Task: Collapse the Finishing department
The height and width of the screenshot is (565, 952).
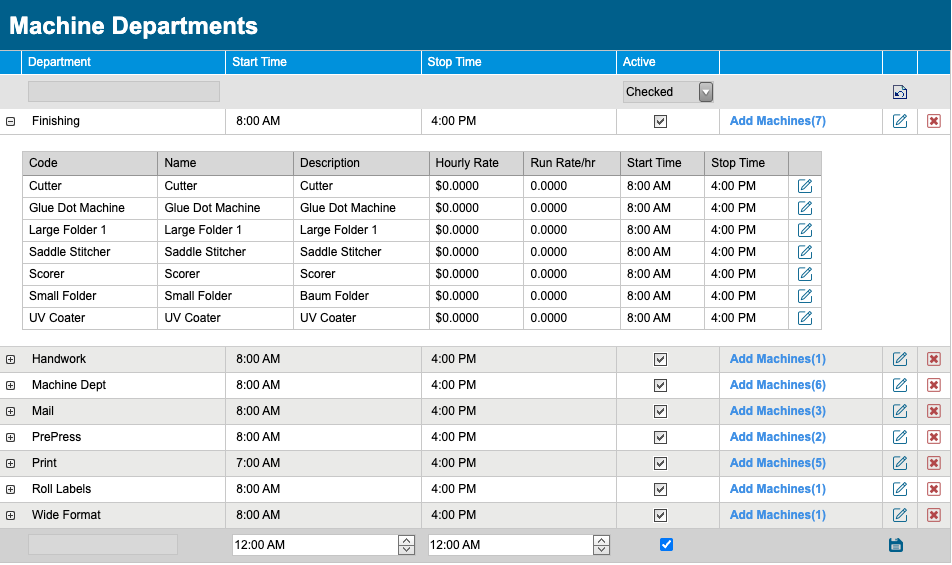Action: tap(10, 121)
